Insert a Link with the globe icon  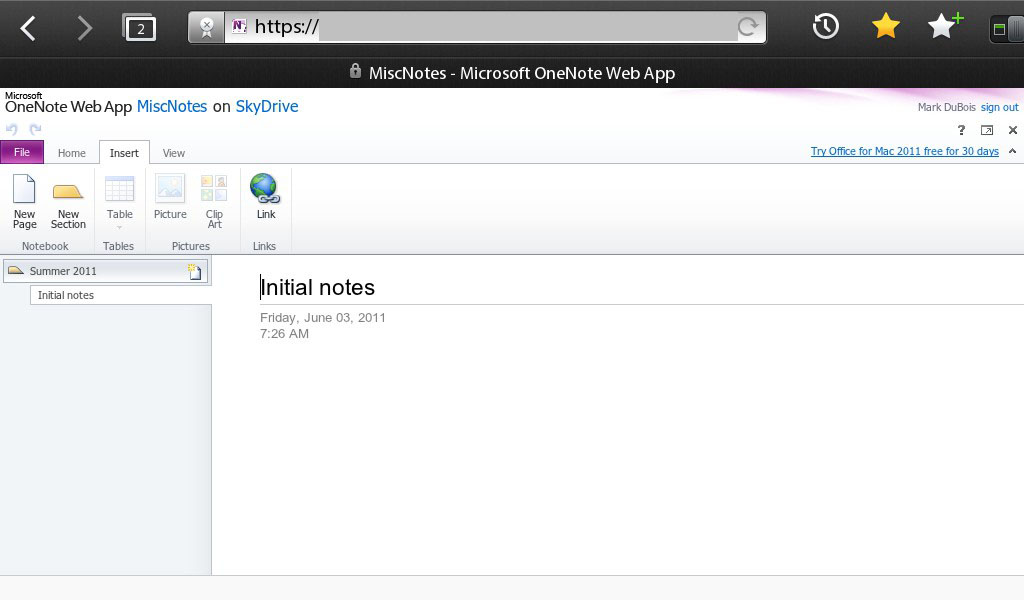click(265, 196)
